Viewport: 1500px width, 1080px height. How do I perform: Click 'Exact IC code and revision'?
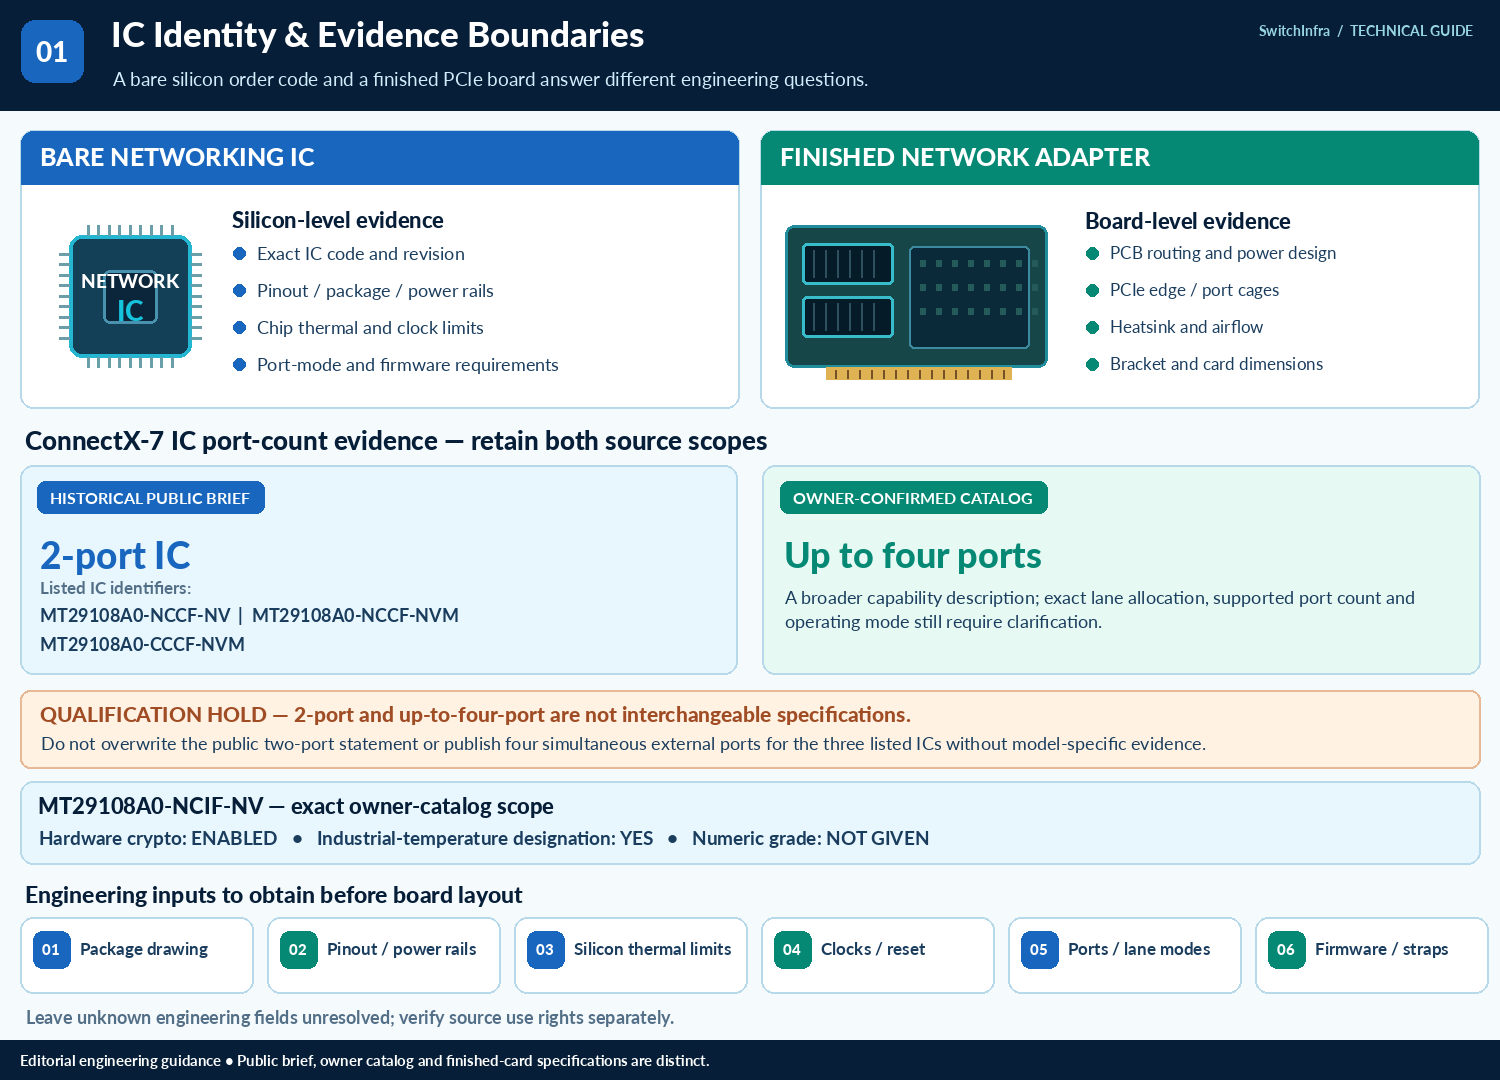(x=361, y=254)
